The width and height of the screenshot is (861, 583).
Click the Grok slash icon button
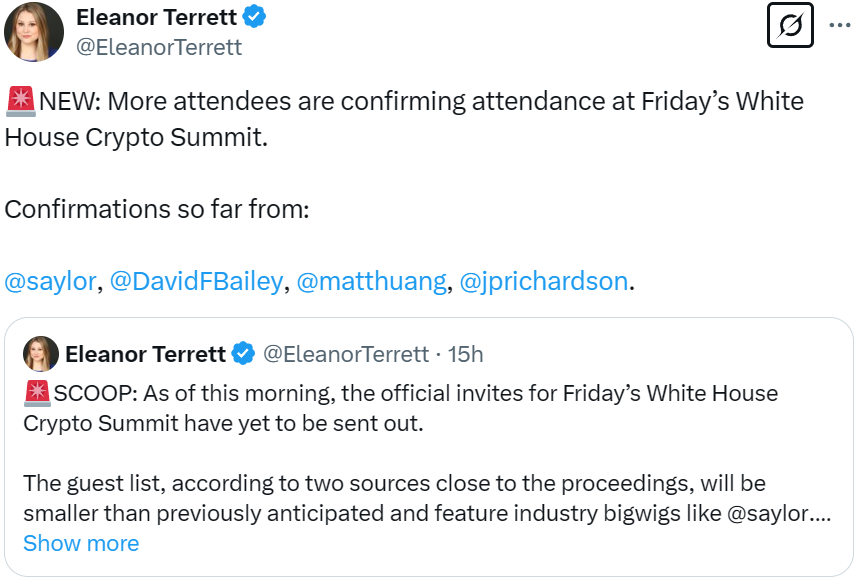[x=790, y=25]
